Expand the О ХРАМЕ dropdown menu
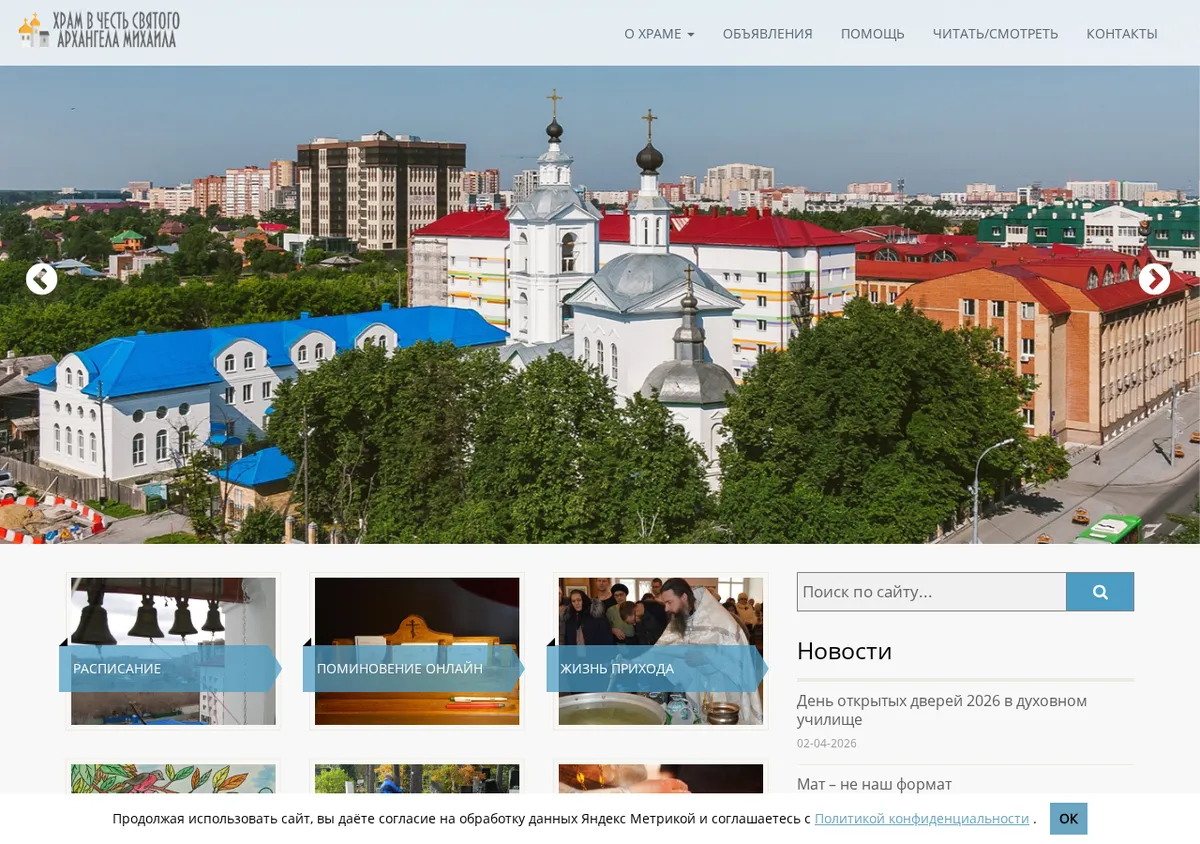 (x=659, y=33)
